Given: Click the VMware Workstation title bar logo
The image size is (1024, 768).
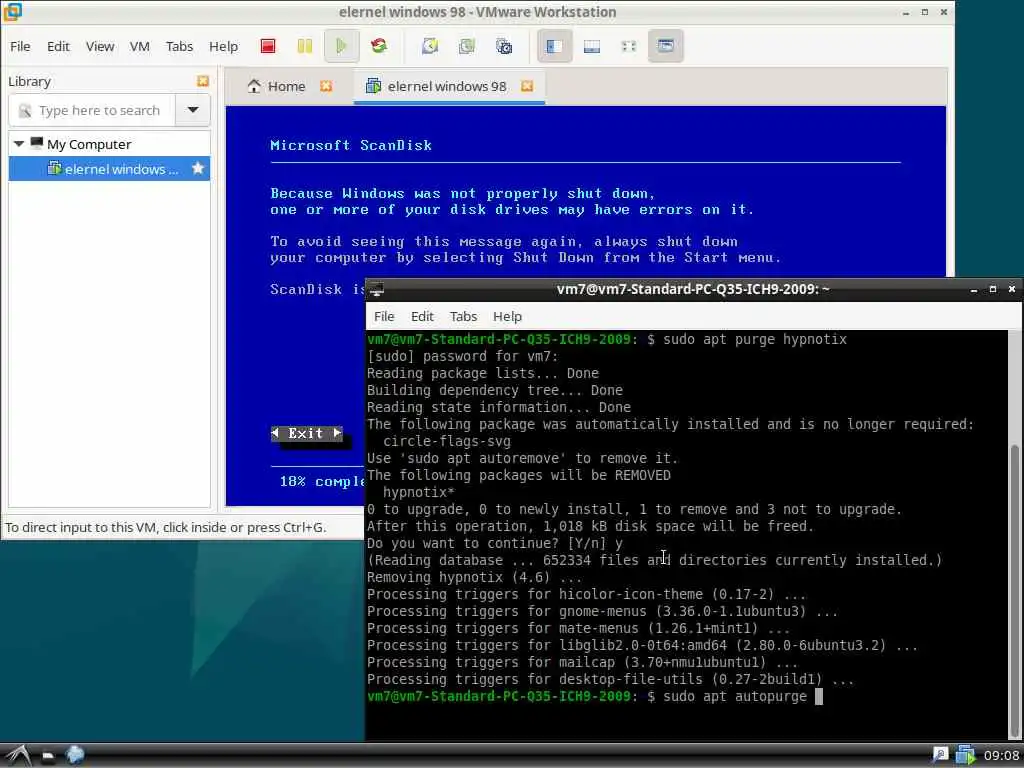Looking at the screenshot, I should tap(12, 11).
